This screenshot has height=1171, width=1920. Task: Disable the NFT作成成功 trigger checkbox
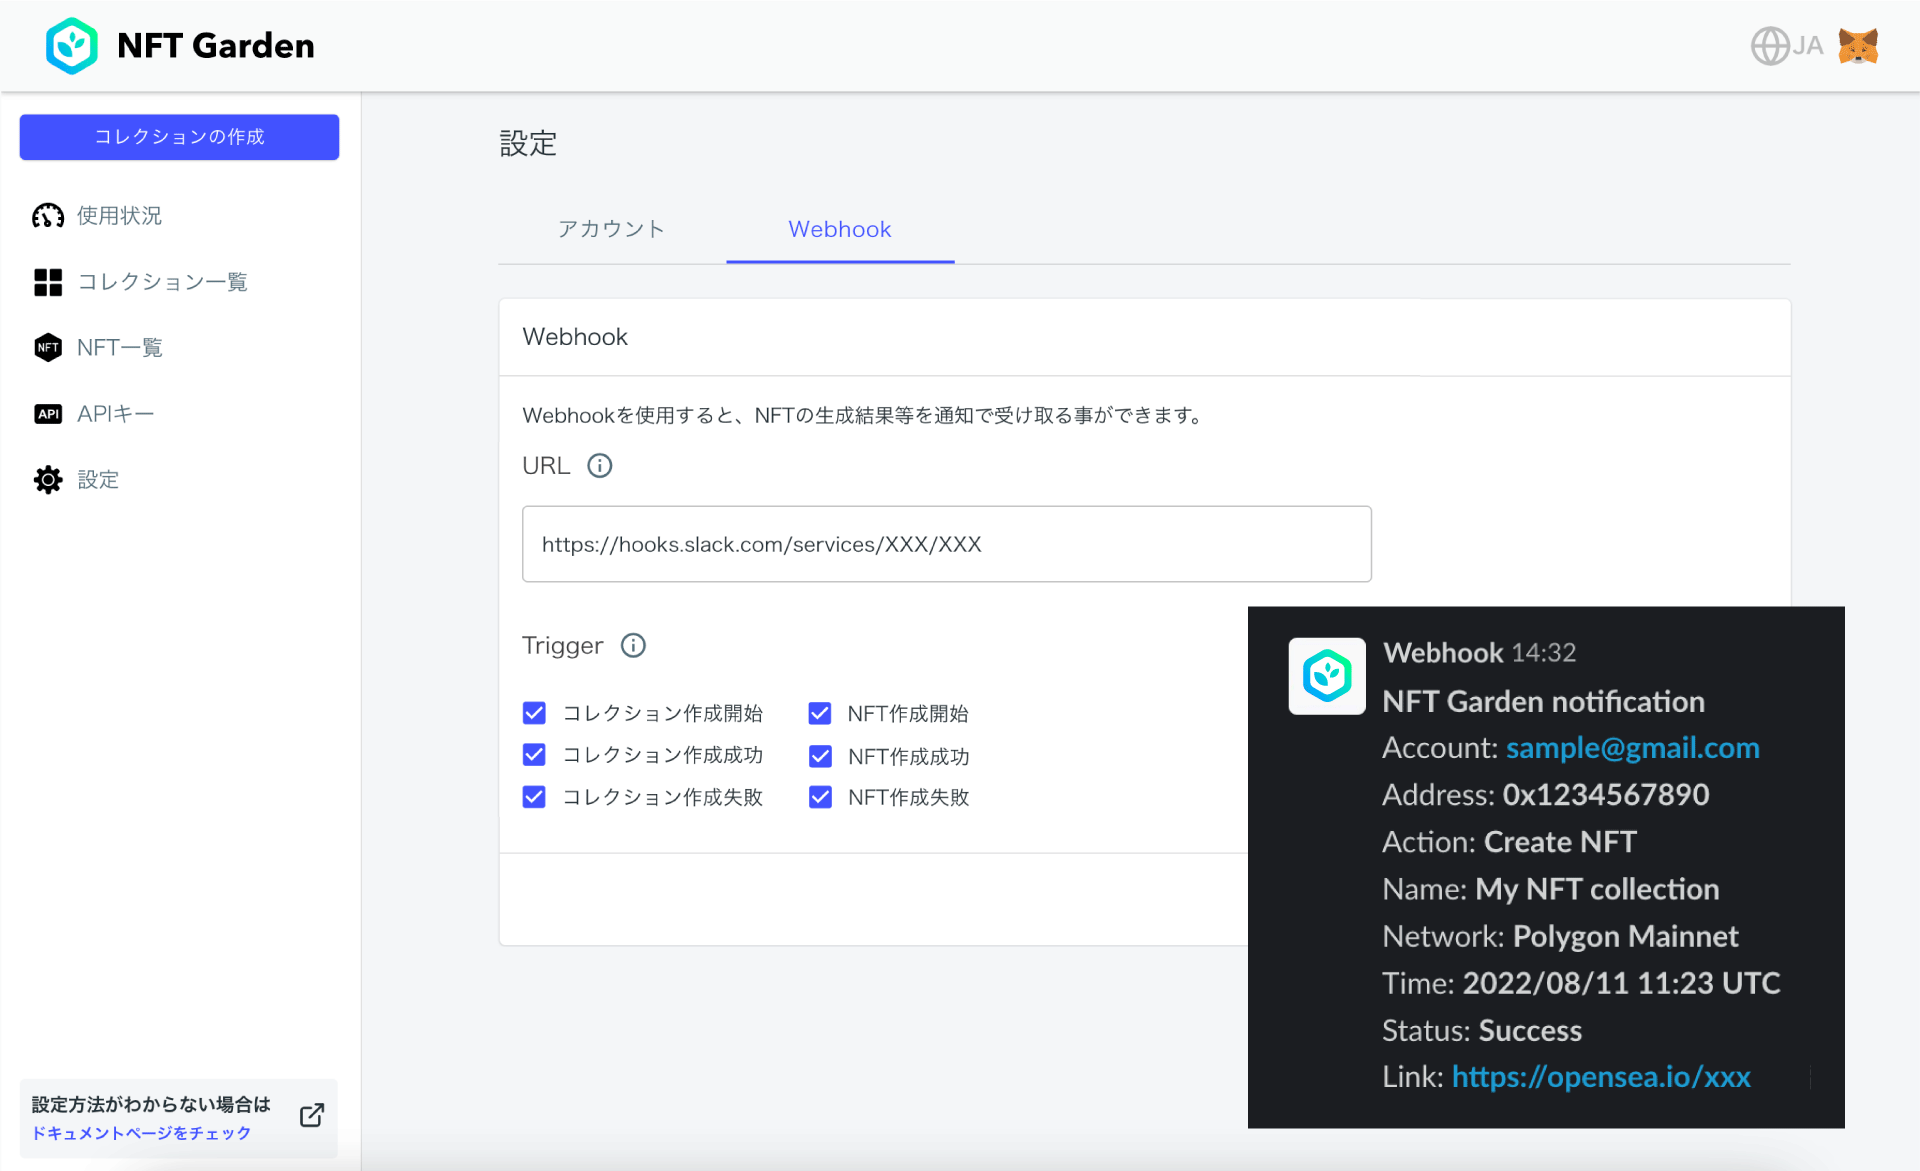pos(820,755)
